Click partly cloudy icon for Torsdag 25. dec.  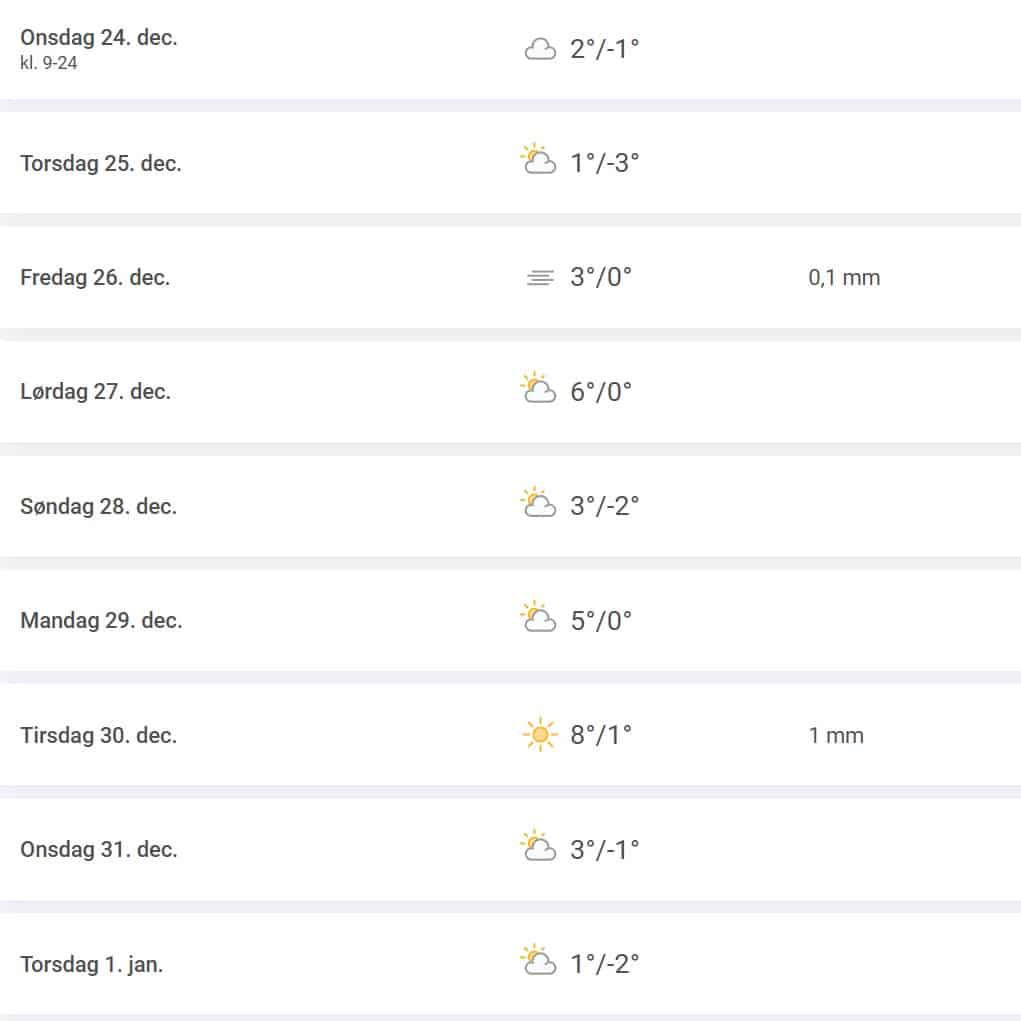[539, 161]
